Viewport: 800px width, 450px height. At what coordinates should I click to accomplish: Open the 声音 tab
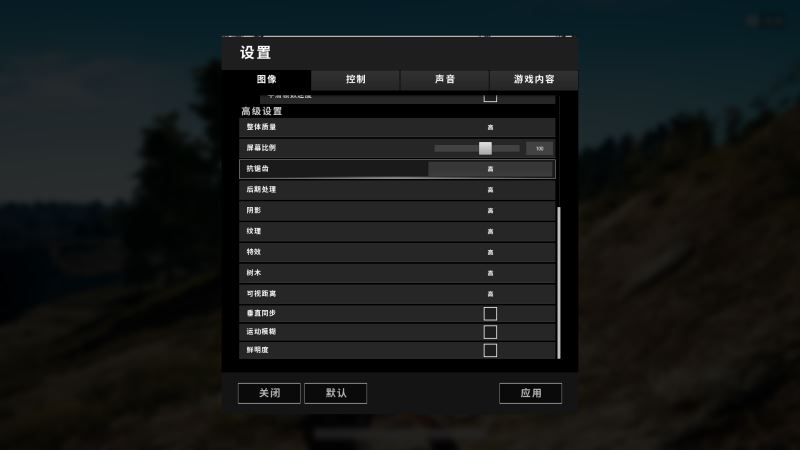tap(444, 80)
